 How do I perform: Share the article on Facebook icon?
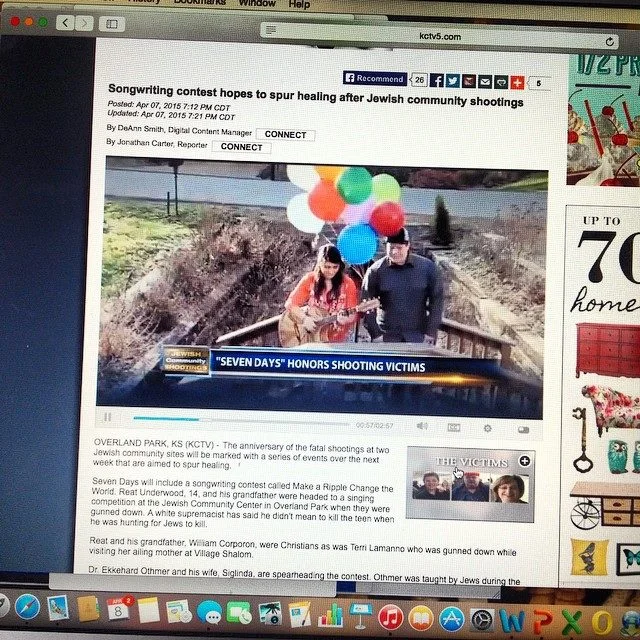(x=436, y=80)
